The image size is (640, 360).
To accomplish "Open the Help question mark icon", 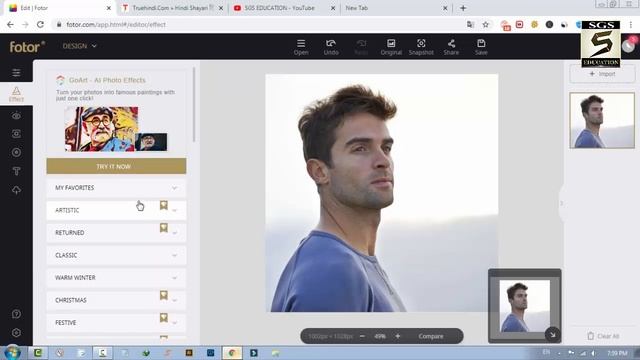I will click(x=16, y=314).
